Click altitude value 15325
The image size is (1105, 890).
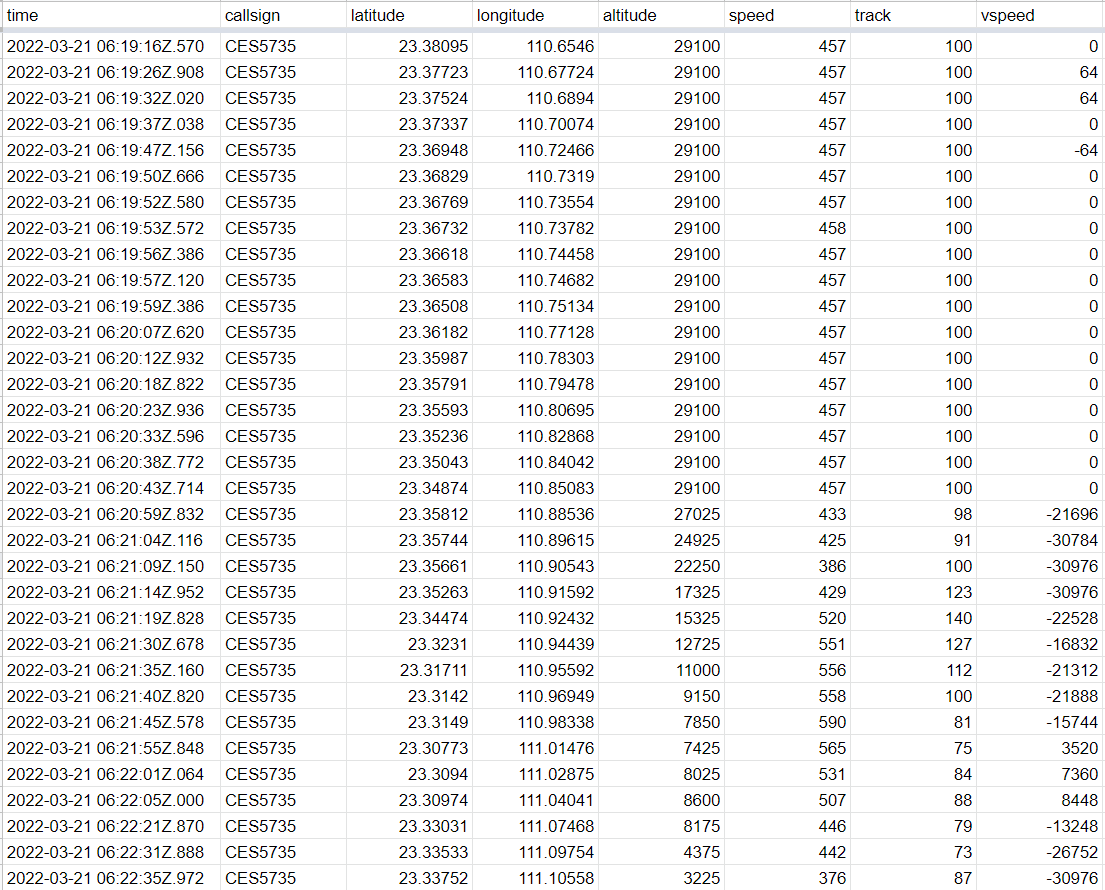697,619
